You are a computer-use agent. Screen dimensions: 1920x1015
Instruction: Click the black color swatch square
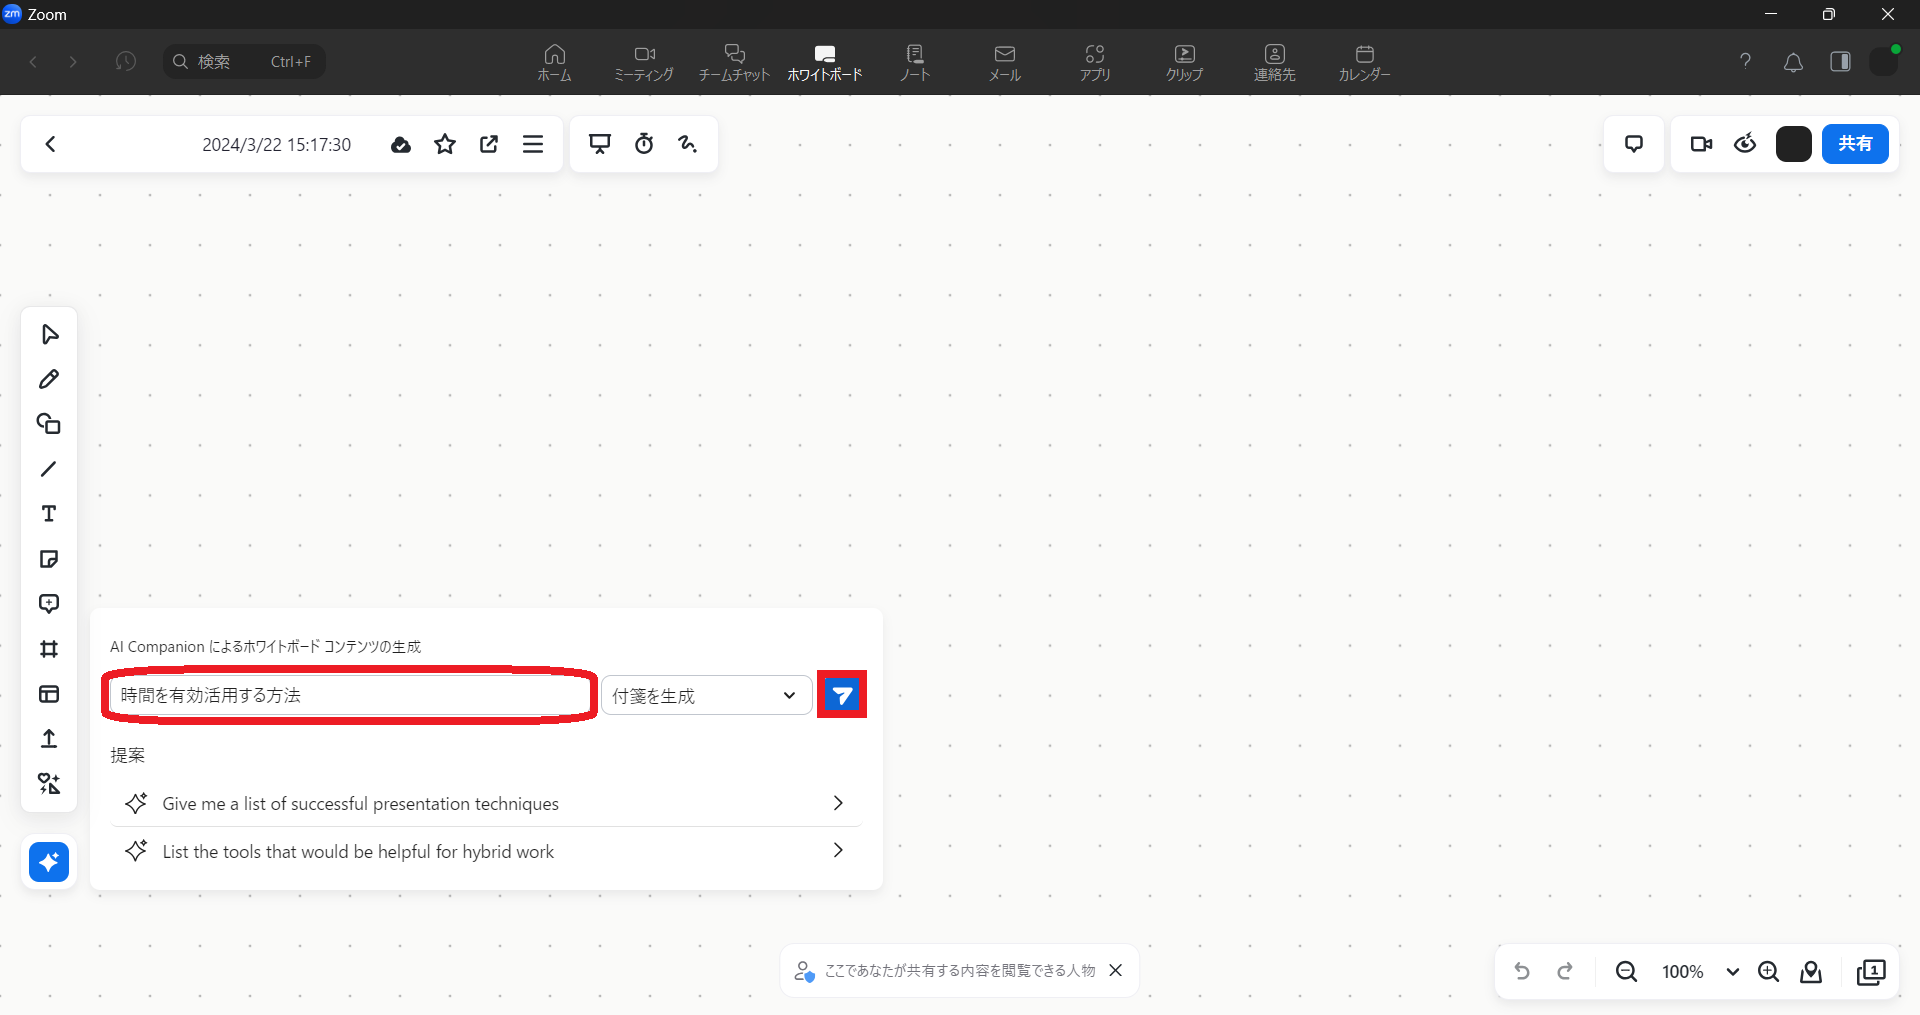point(1793,144)
